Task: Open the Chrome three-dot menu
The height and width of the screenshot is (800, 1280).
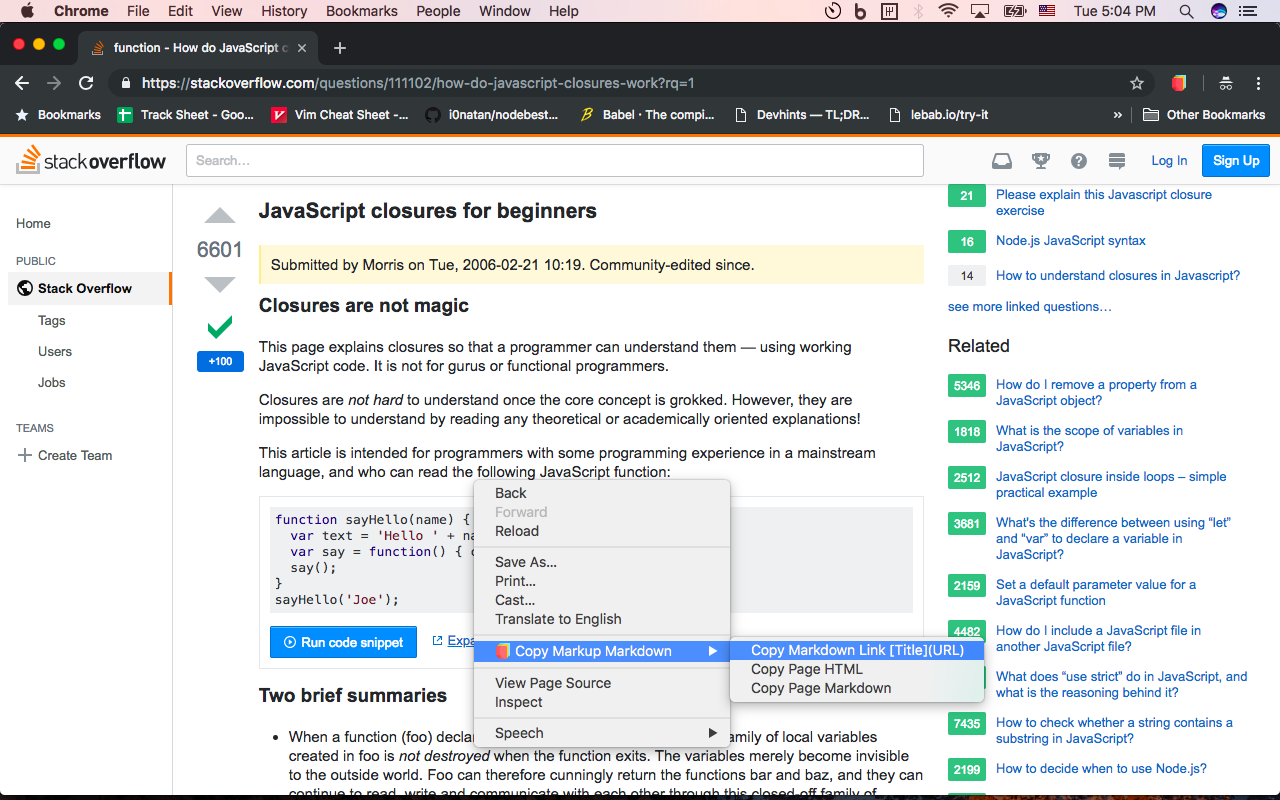Action: point(1258,84)
